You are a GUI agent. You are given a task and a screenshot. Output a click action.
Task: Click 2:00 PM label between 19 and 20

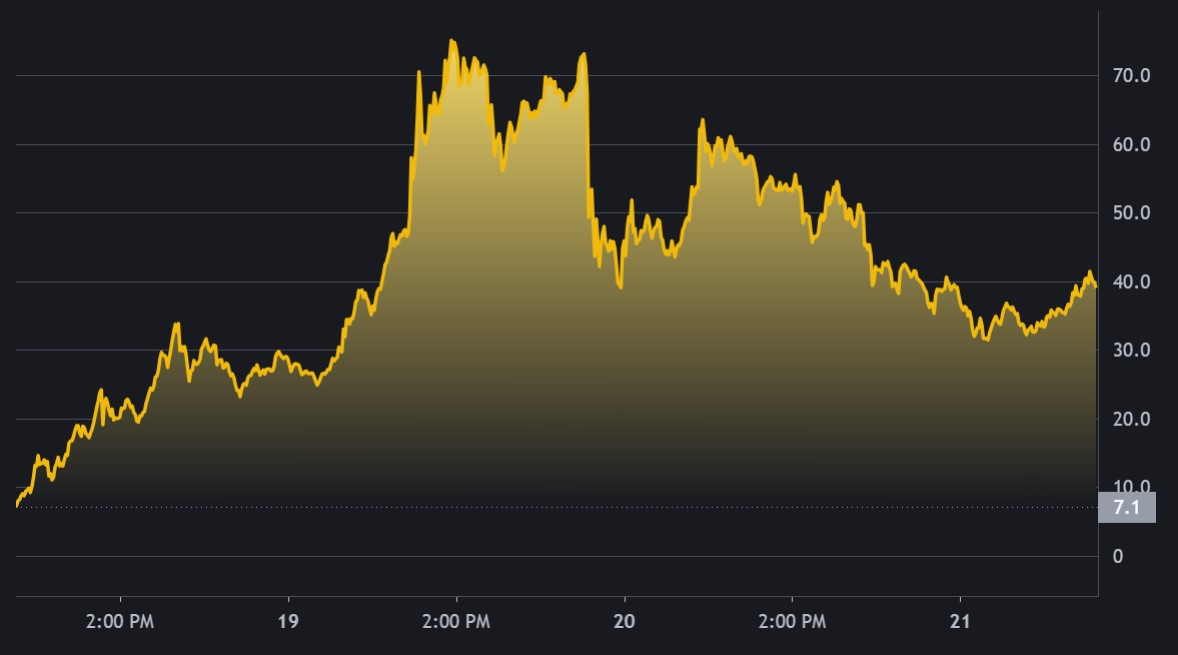456,622
